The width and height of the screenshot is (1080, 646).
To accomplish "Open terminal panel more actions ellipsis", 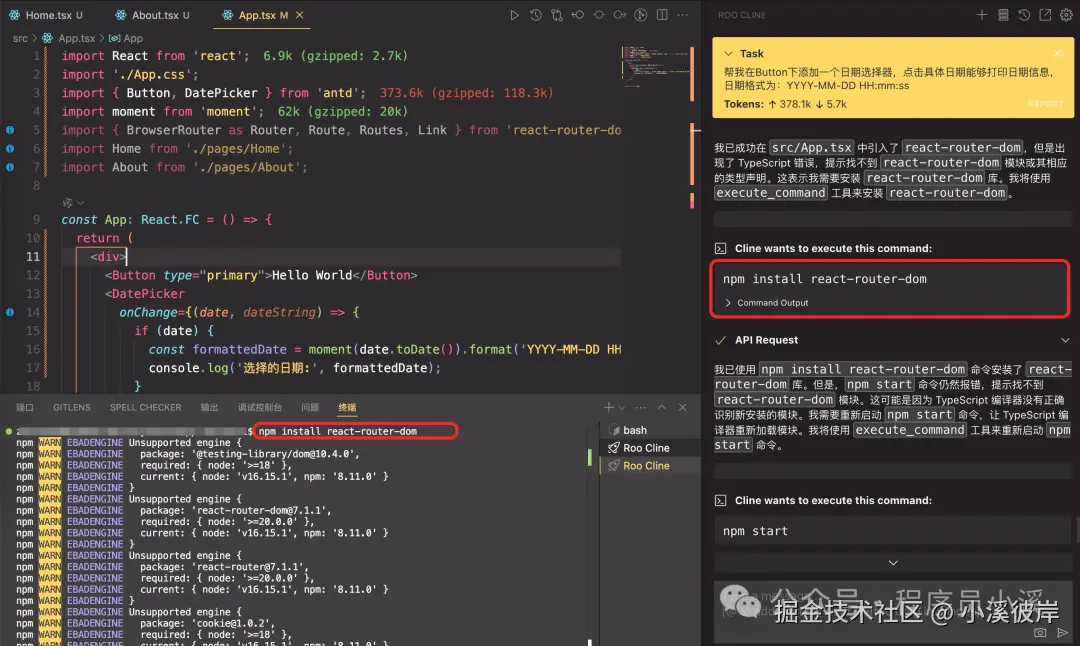I will point(641,408).
